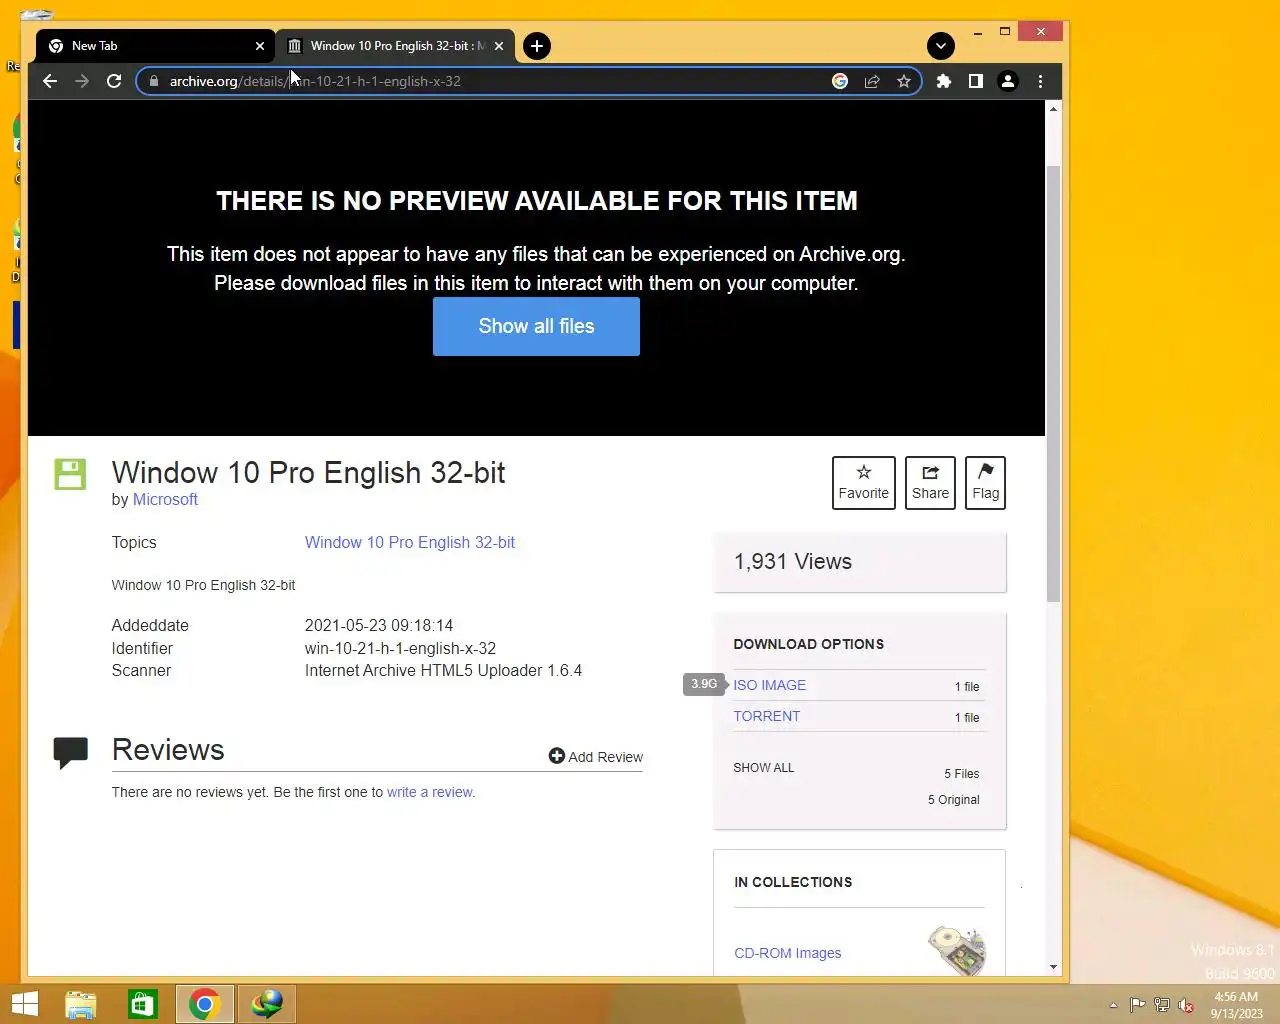
Task: Bookmark this page with the star icon
Action: pyautogui.click(x=904, y=81)
